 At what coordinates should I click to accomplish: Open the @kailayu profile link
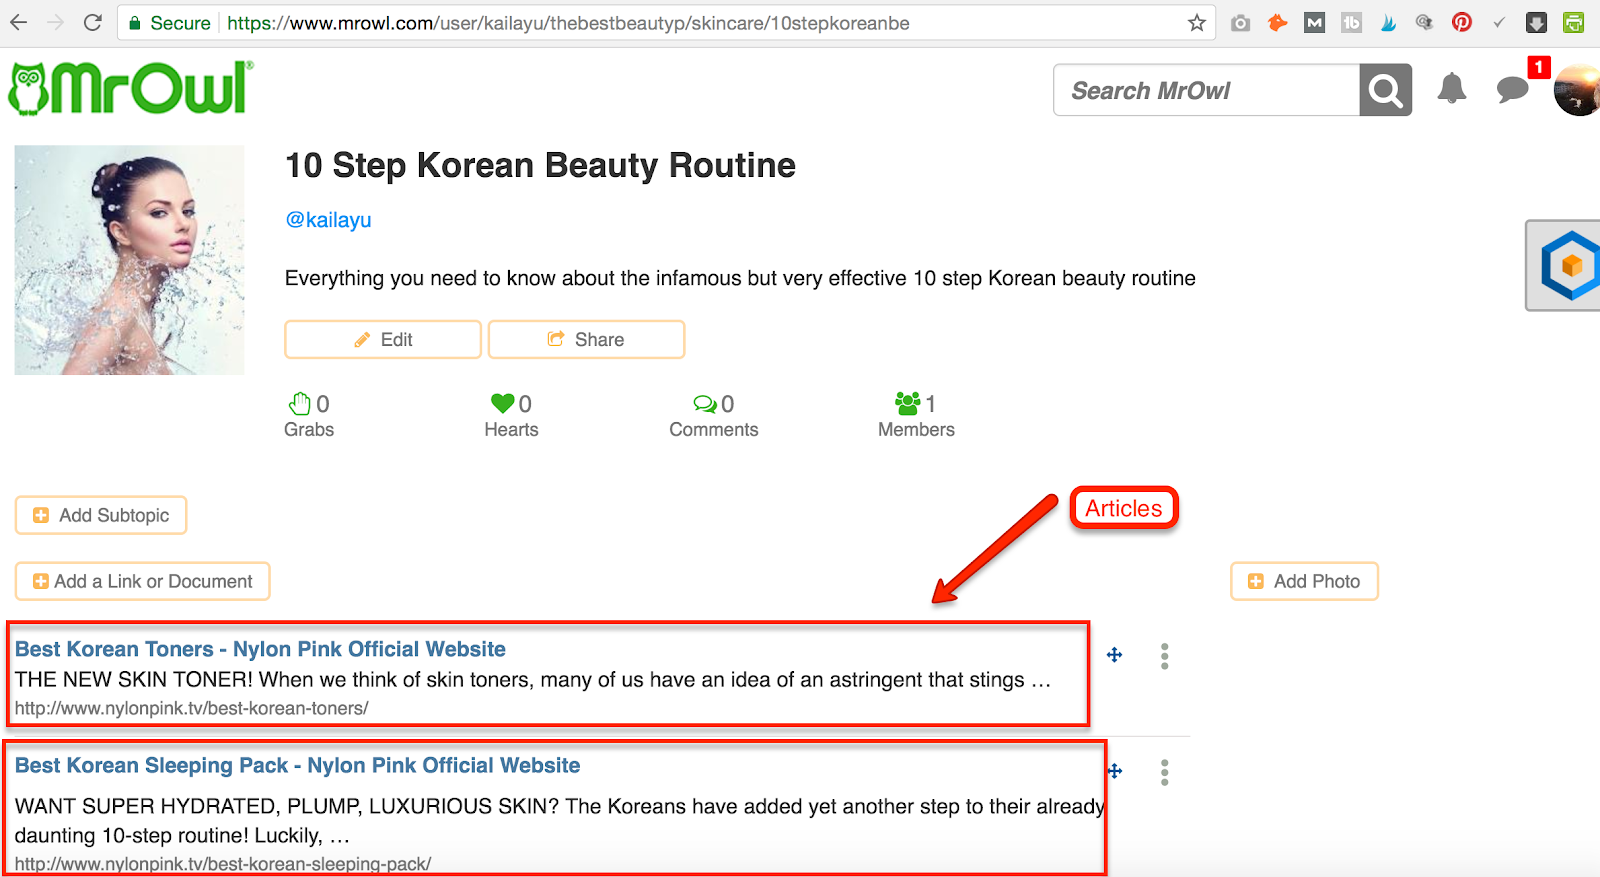coord(328,220)
